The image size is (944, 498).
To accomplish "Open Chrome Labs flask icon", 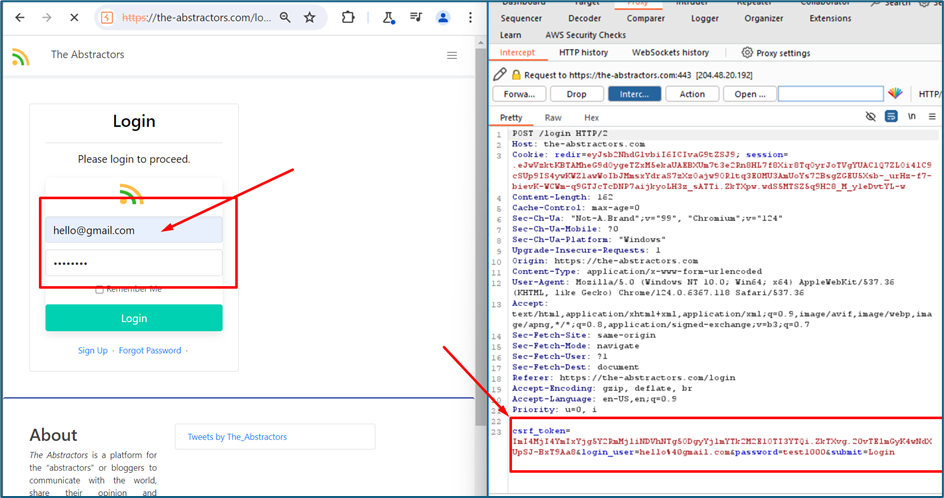I will tap(388, 17).
